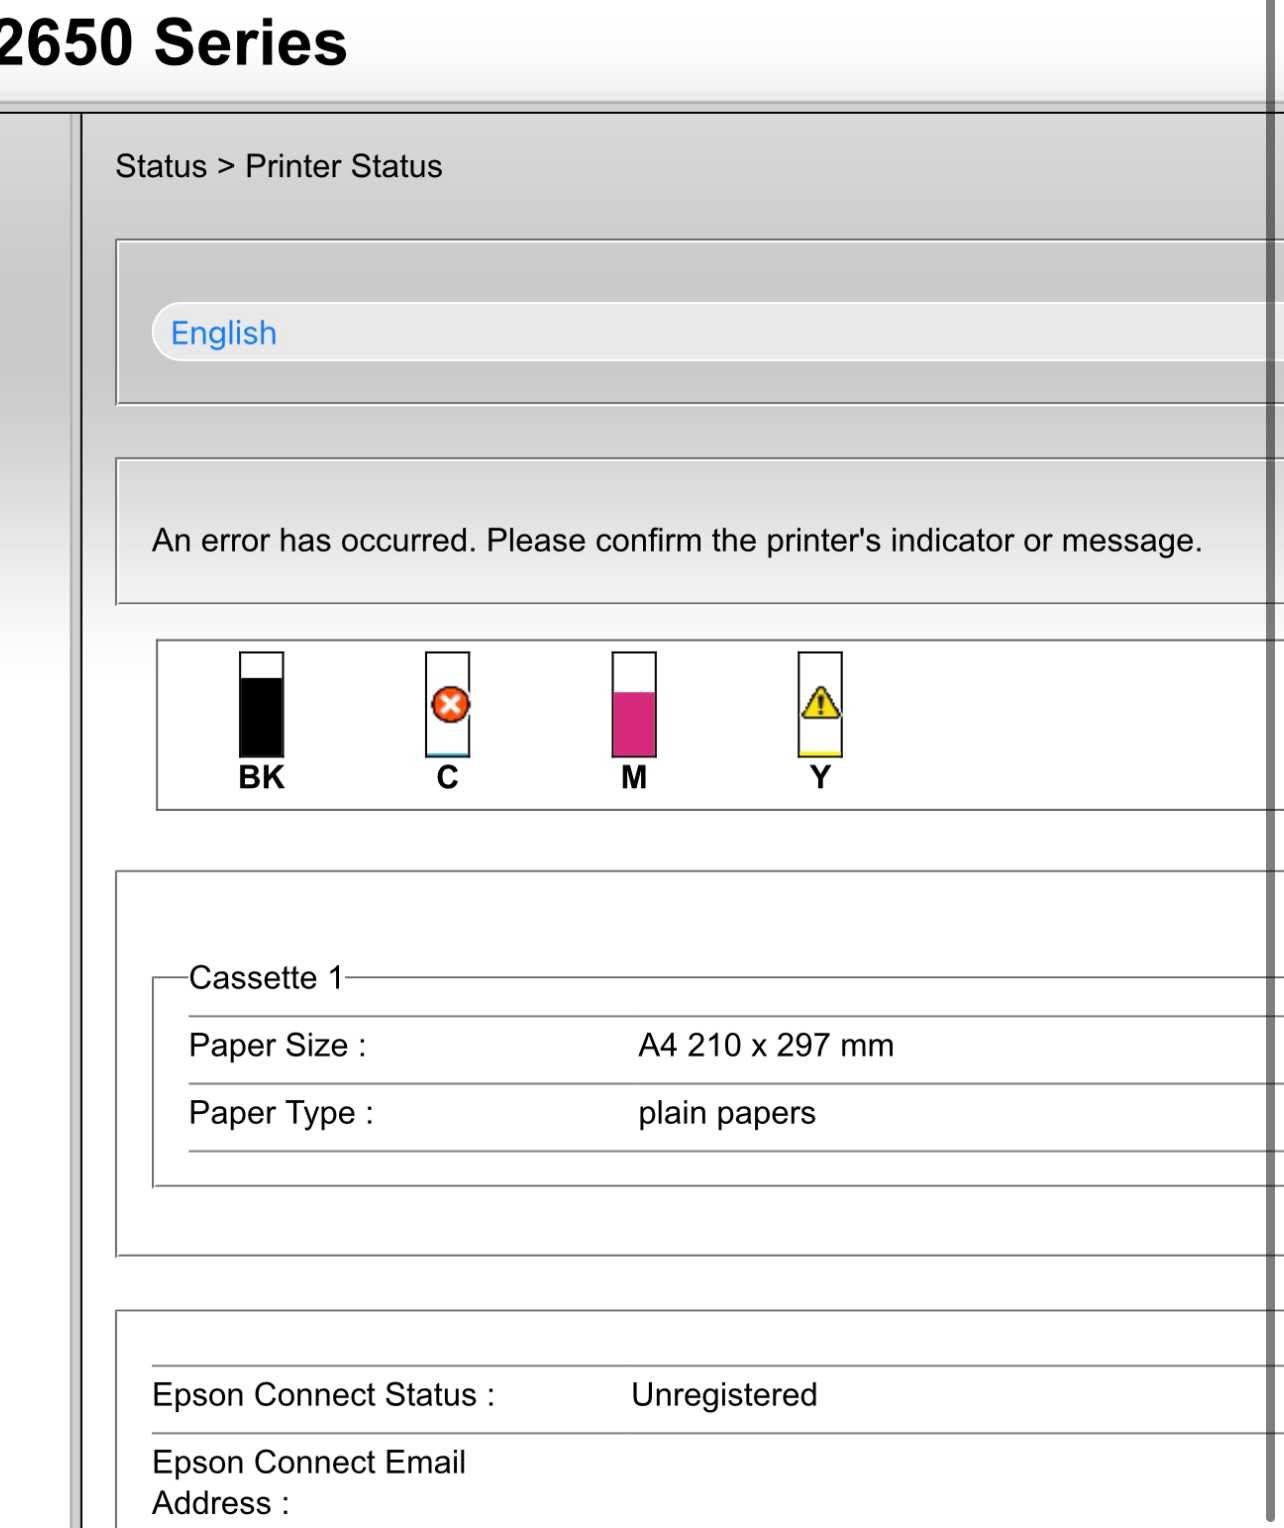1284x1528 pixels.
Task: Click the vertical scrollbar on the right
Action: (1271, 760)
